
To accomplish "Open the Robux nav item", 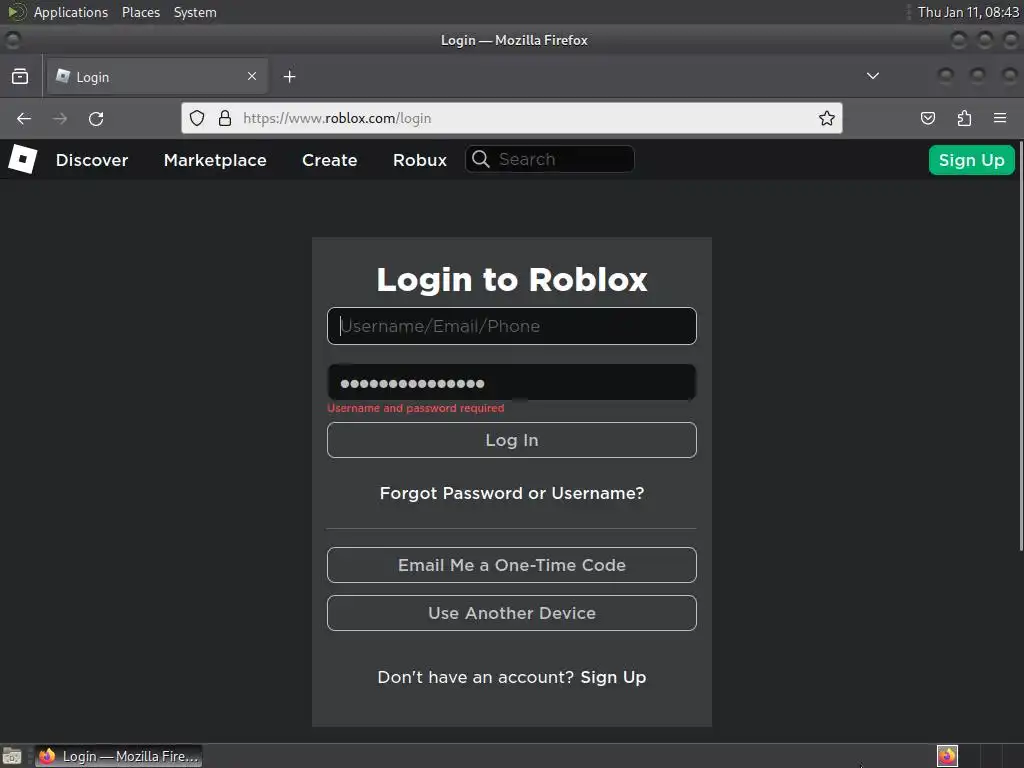I will pyautogui.click(x=420, y=160).
